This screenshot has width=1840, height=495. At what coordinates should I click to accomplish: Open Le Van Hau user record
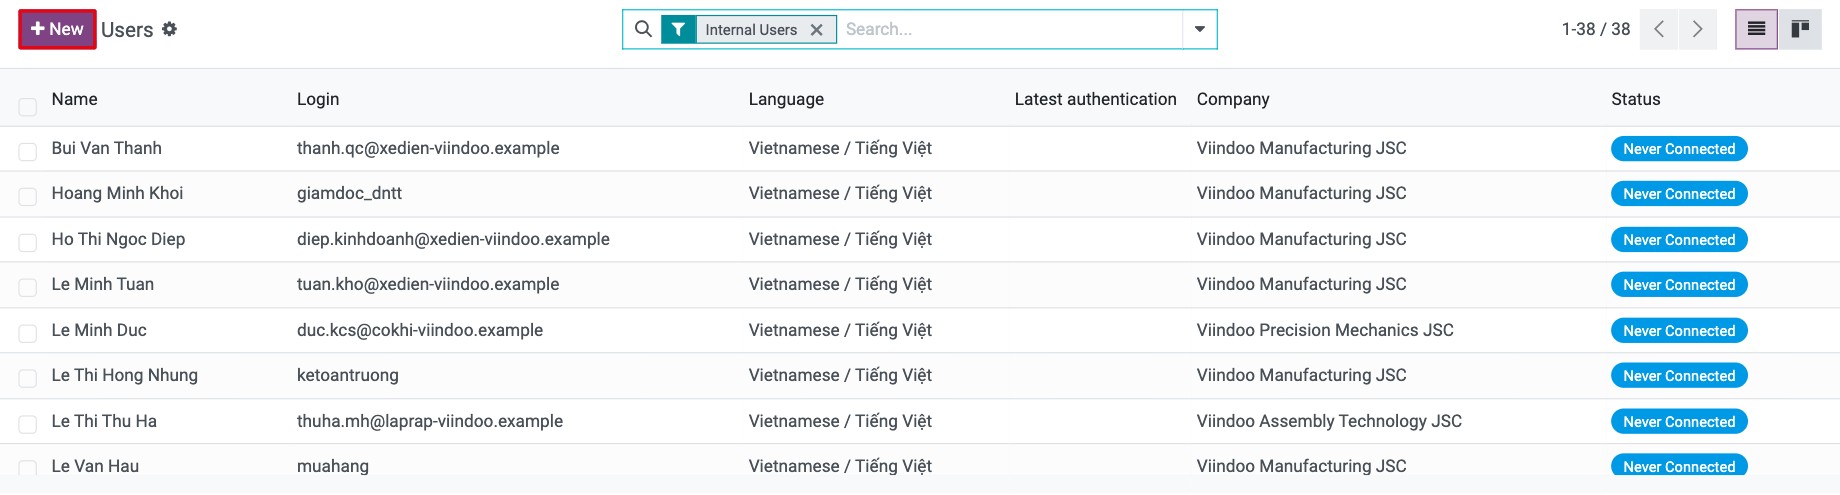(x=95, y=466)
